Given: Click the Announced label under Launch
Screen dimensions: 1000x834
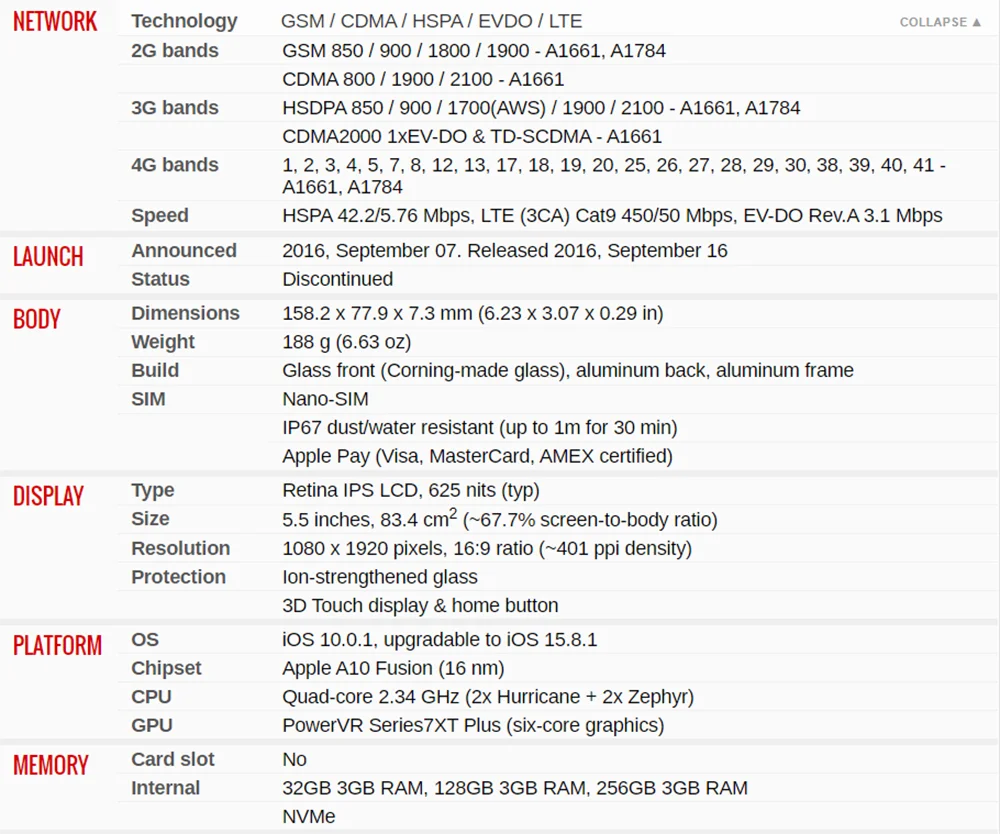Looking at the screenshot, I should pyautogui.click(x=183, y=250).
